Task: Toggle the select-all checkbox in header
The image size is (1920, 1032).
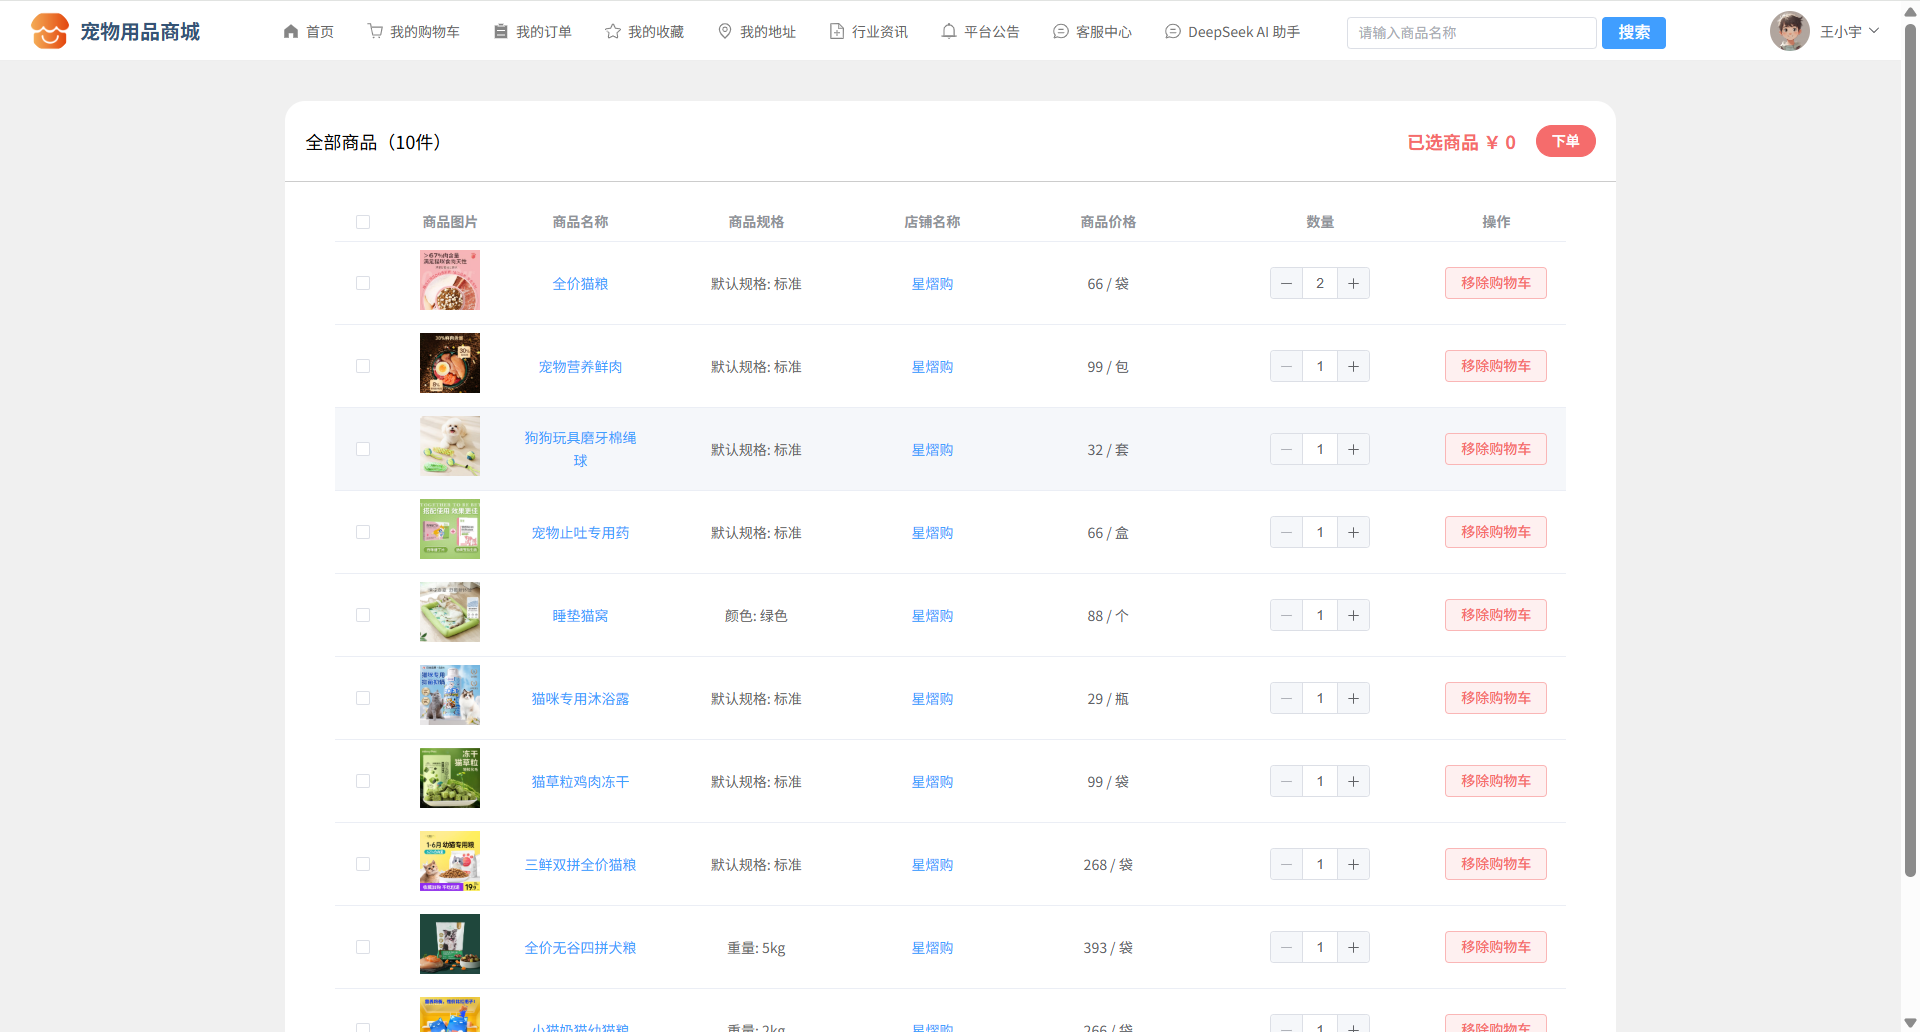Action: coord(363,222)
